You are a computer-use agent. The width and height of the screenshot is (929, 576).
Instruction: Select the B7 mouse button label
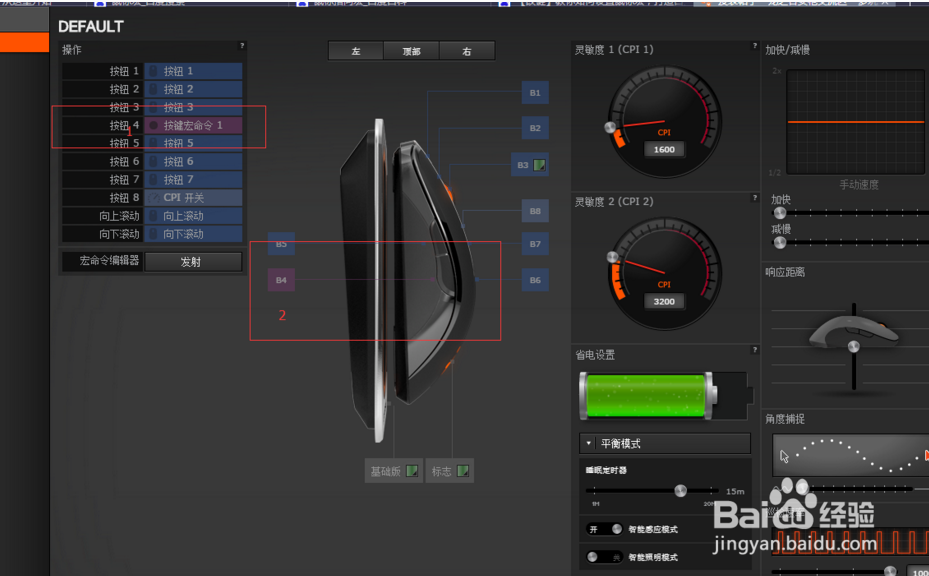coord(535,244)
